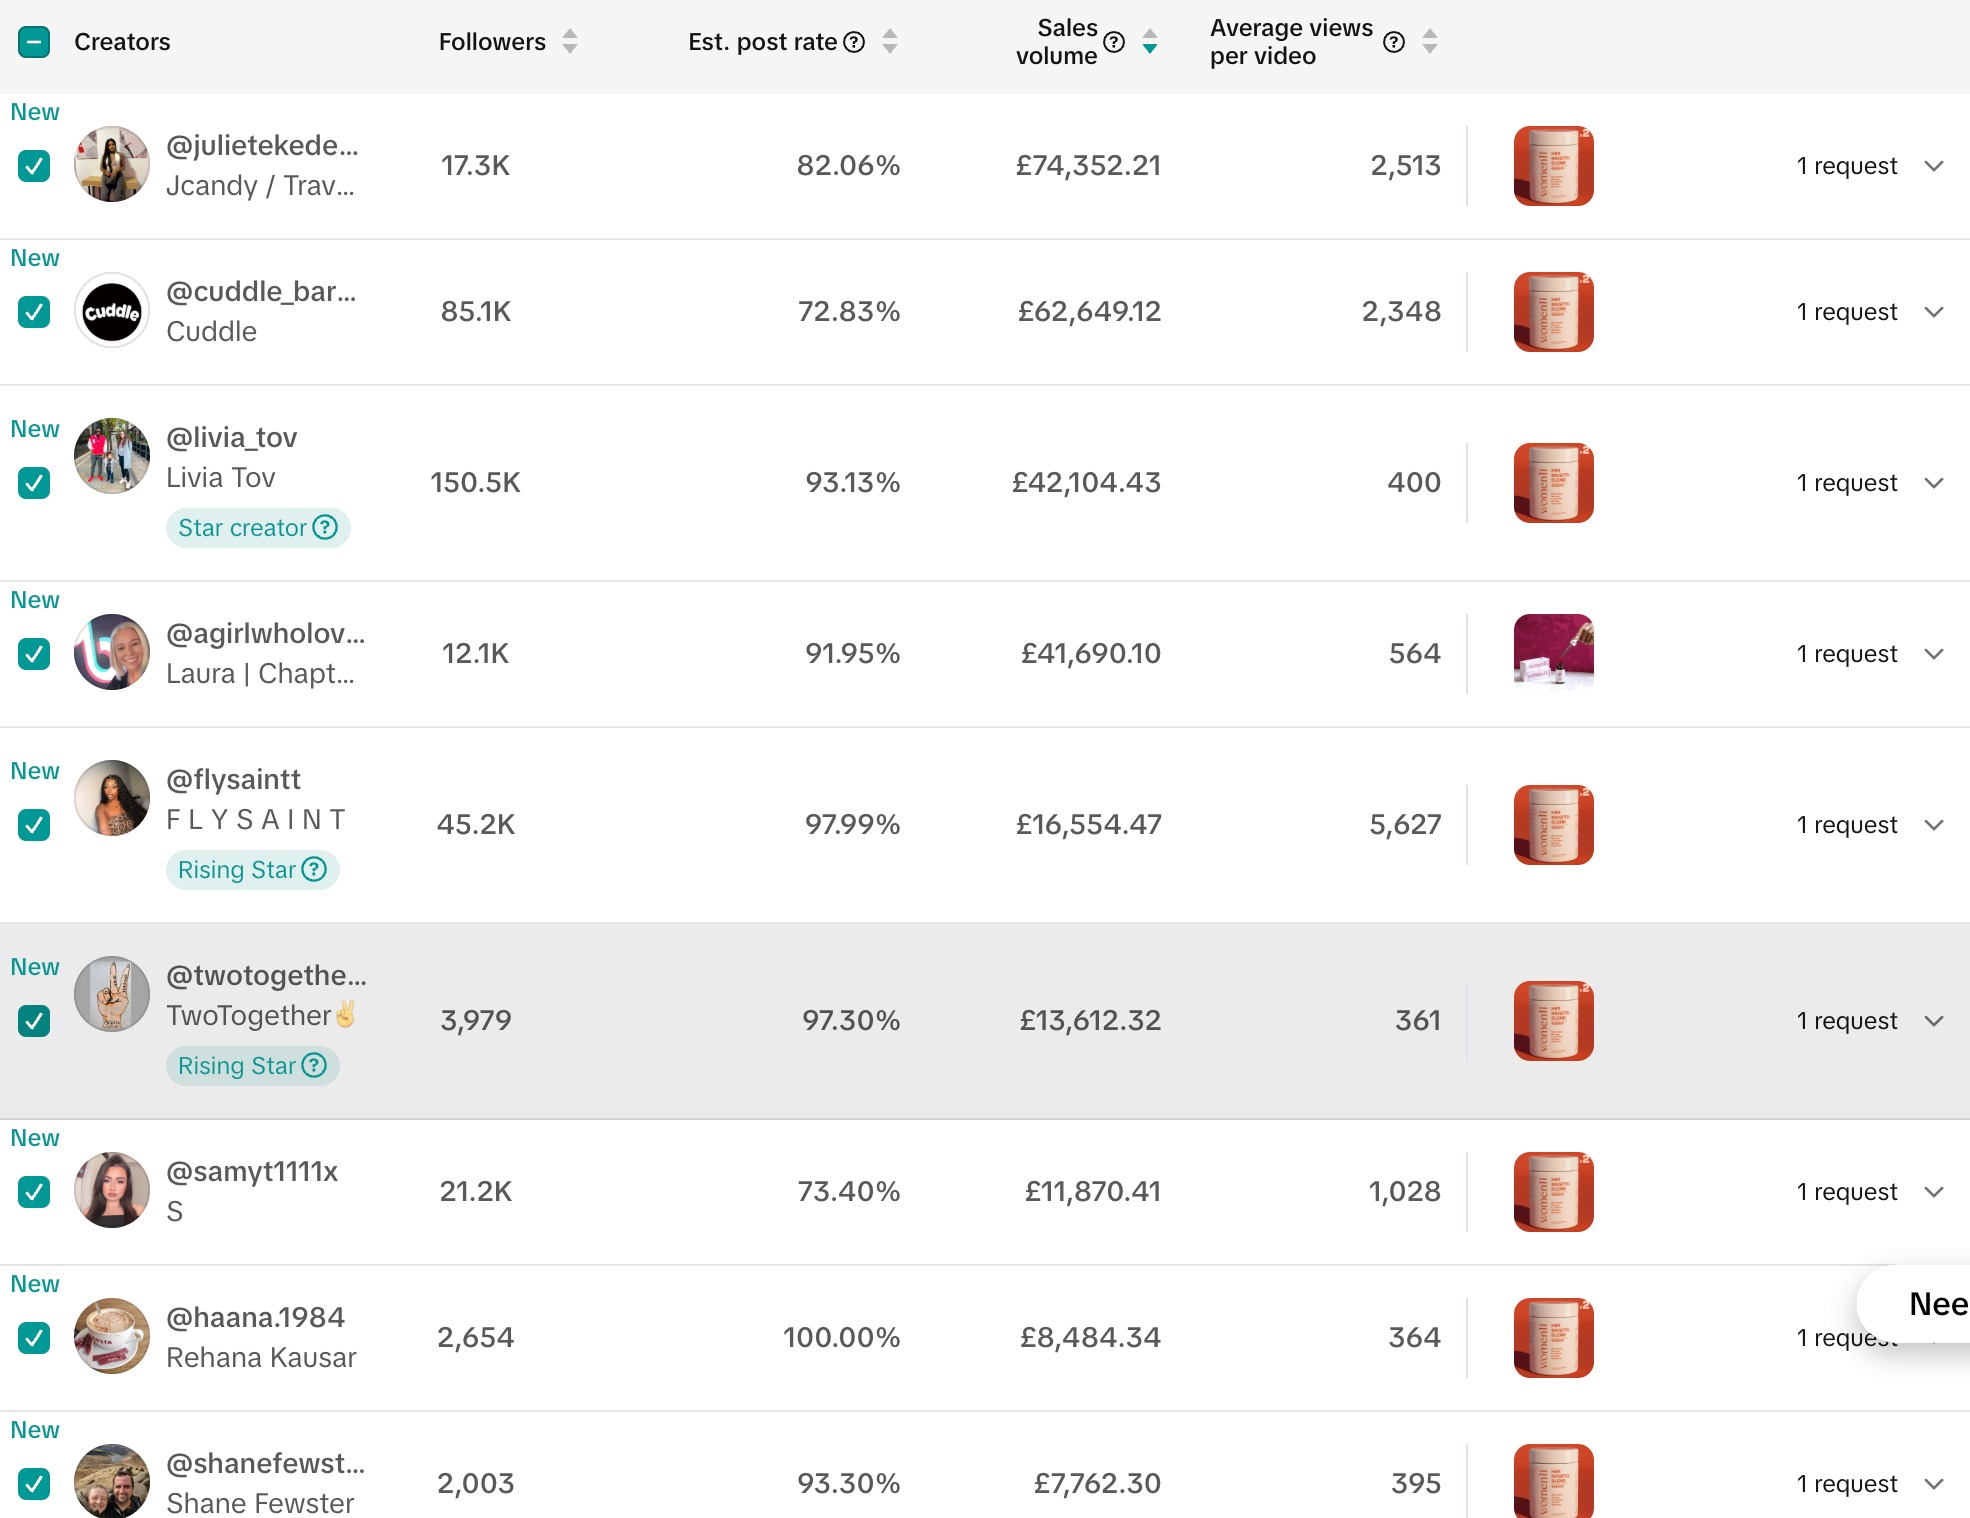Screen dimensions: 1970x1518
Task: Sort by Average views per video arrows
Action: point(1430,42)
